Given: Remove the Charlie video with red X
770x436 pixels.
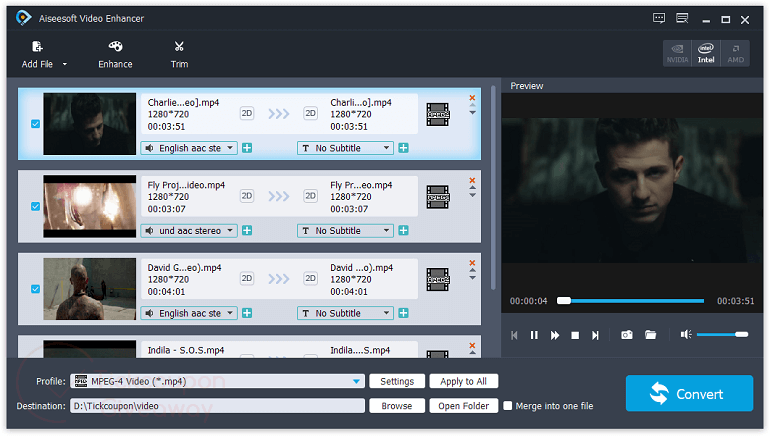Looking at the screenshot, I should coord(472,98).
